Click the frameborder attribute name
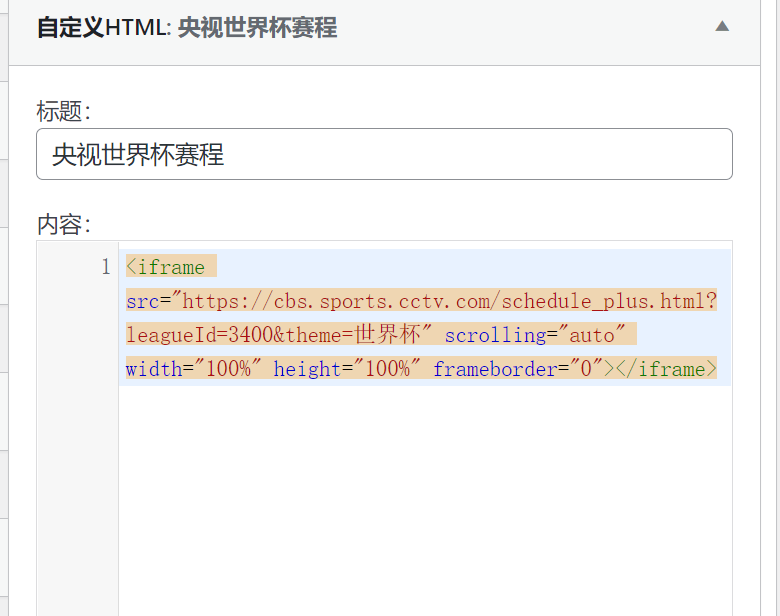This screenshot has height=616, width=780. coord(495,369)
